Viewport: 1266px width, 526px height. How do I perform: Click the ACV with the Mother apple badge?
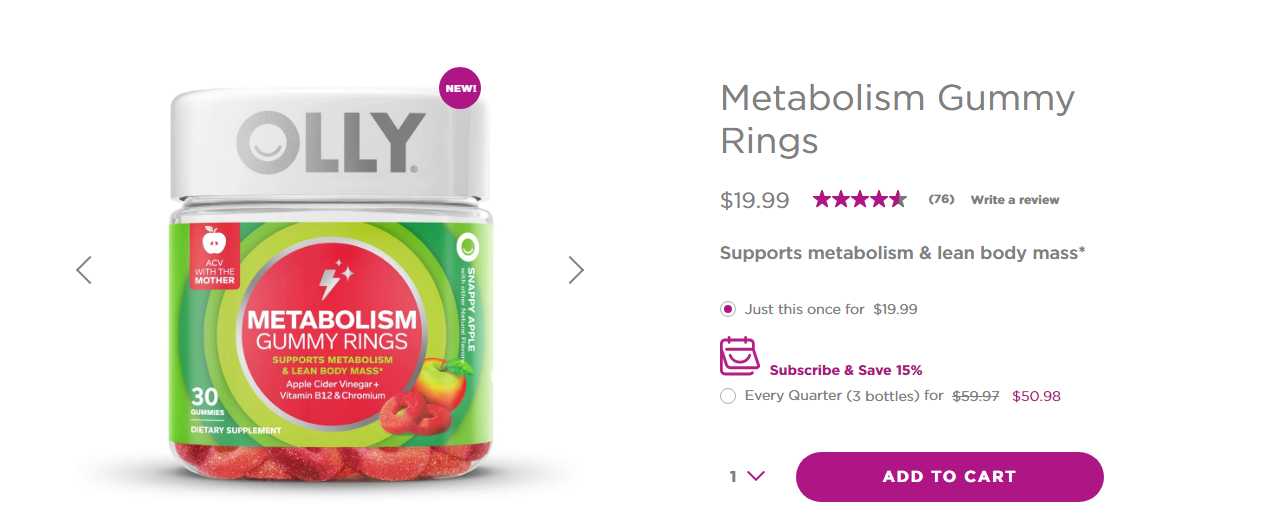tap(215, 257)
